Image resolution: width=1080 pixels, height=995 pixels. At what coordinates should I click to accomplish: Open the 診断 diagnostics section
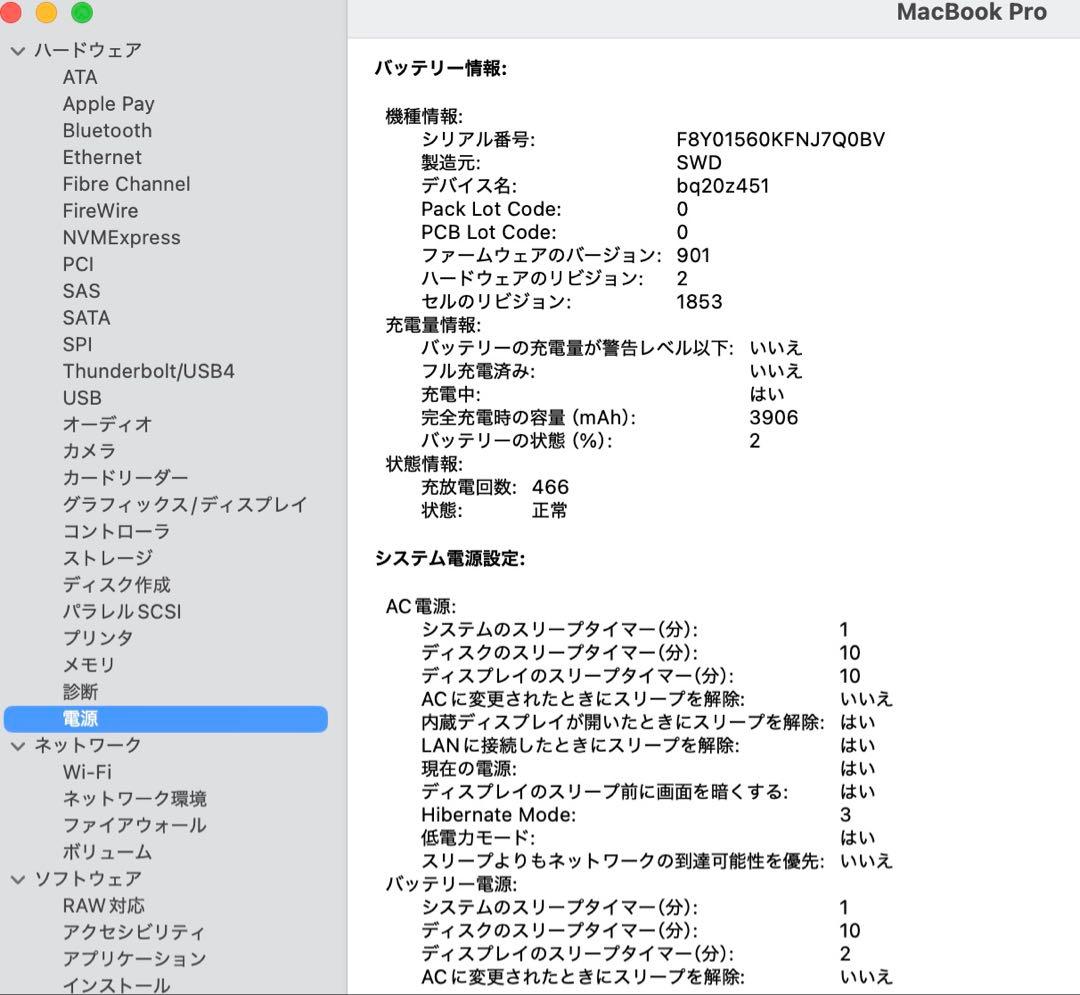(x=80, y=691)
